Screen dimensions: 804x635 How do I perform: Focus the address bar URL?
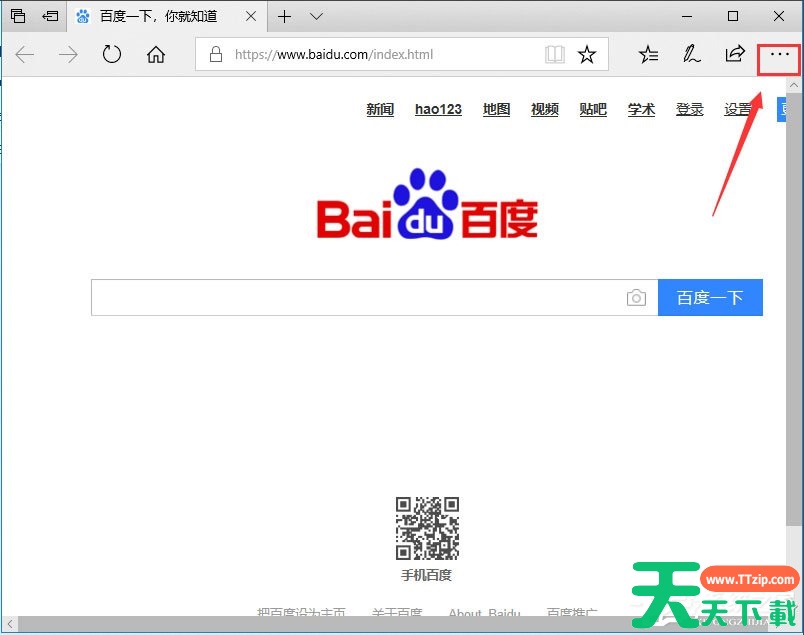pos(334,54)
